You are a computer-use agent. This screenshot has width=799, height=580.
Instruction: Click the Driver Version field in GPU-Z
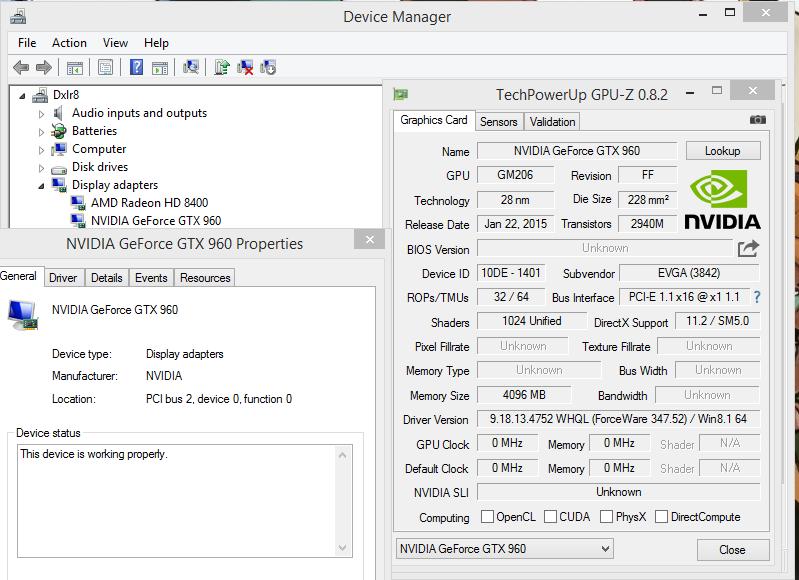618,419
